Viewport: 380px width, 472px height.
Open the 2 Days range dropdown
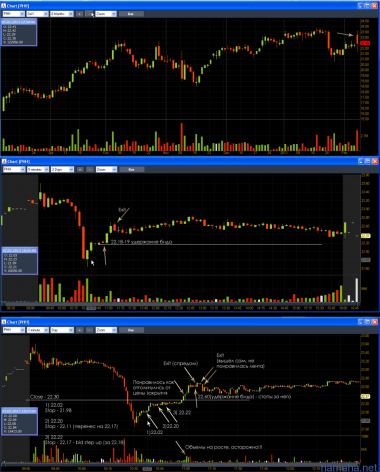[x=62, y=169]
